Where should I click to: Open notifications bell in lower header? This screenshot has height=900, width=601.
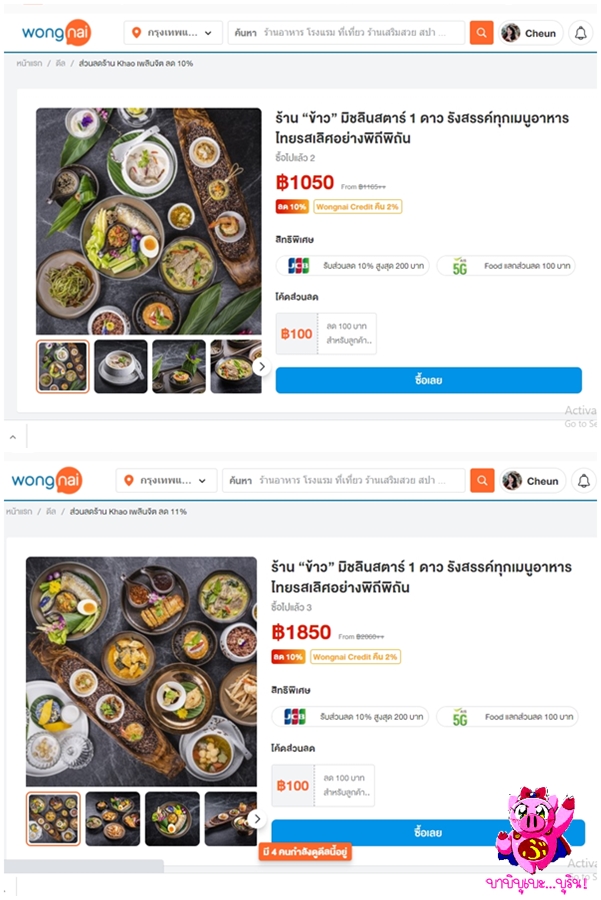pyautogui.click(x=583, y=481)
